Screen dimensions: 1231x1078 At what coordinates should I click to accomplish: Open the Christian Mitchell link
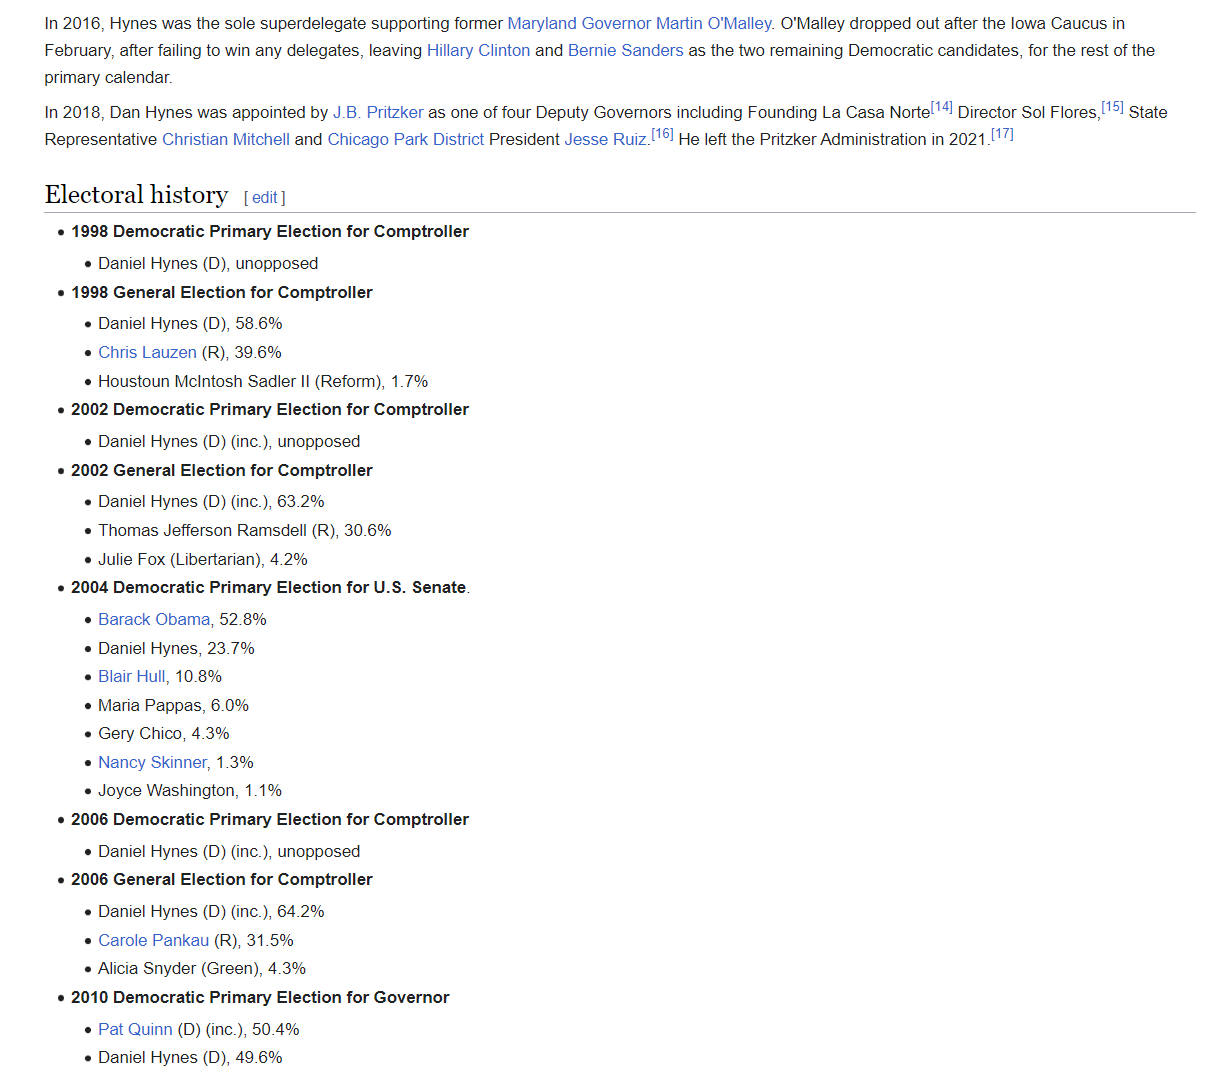coord(226,139)
